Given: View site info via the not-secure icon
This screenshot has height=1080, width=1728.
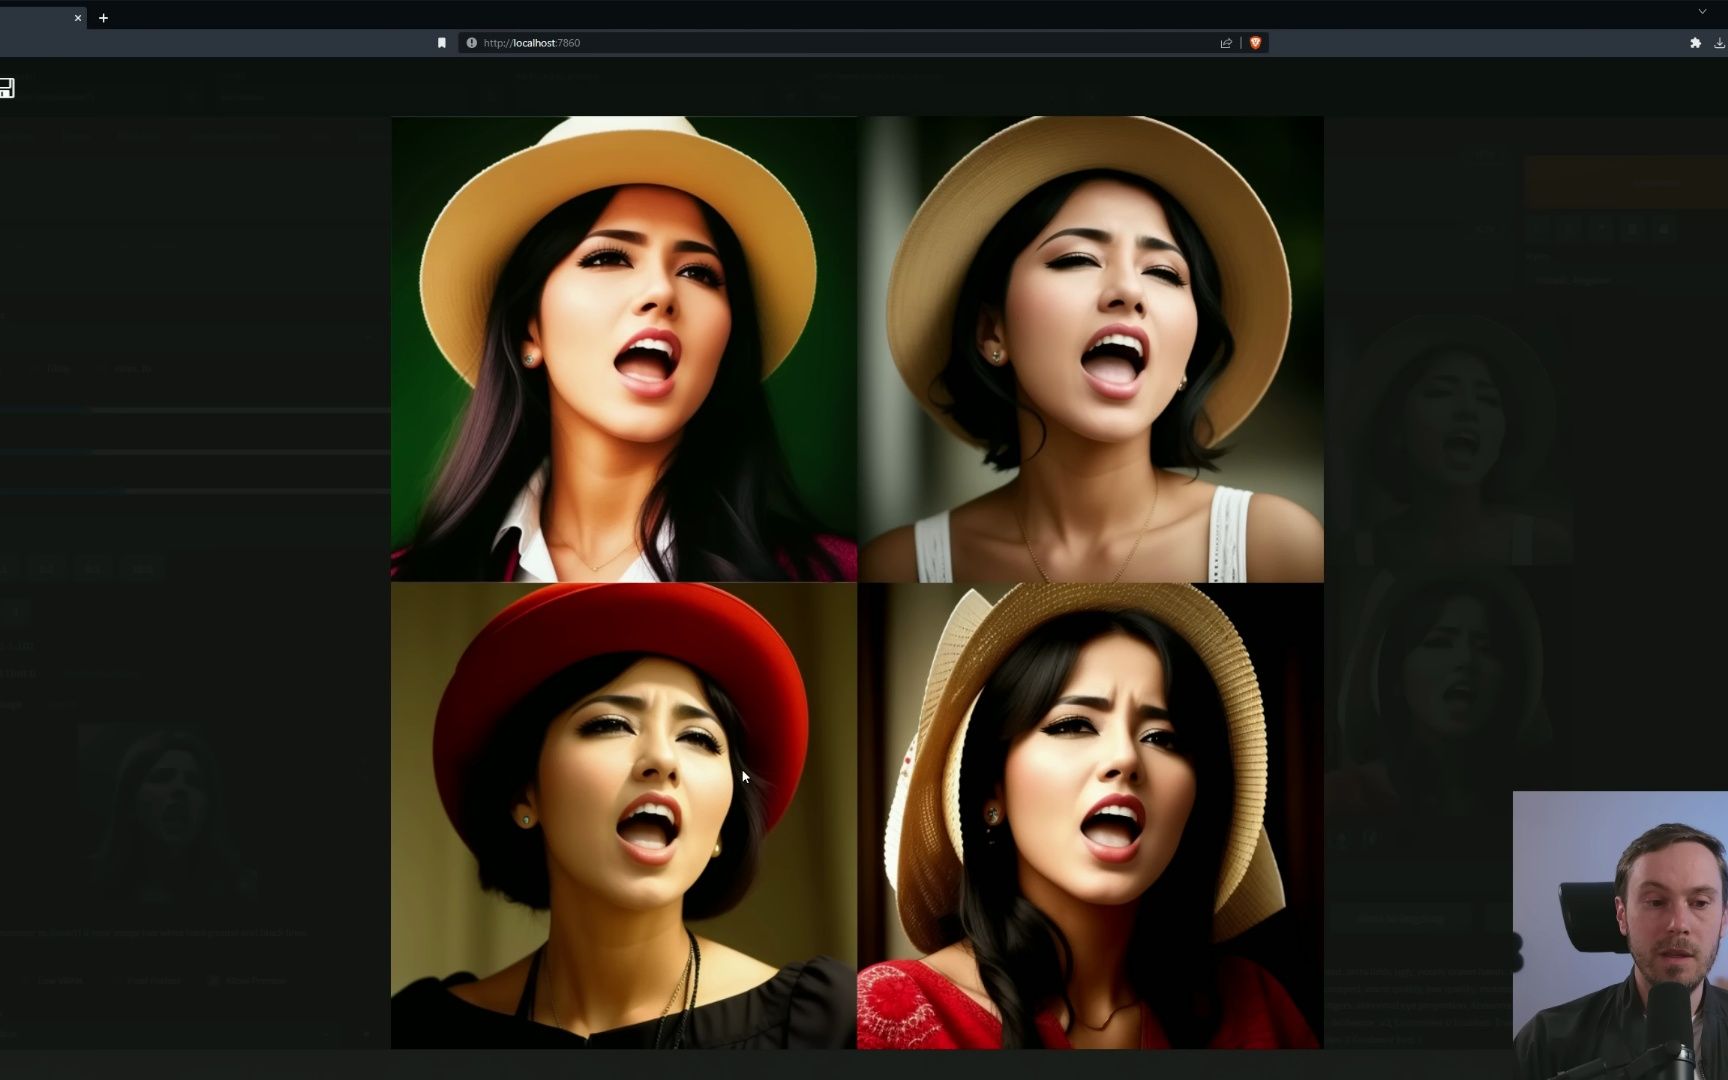Looking at the screenshot, I should [471, 43].
